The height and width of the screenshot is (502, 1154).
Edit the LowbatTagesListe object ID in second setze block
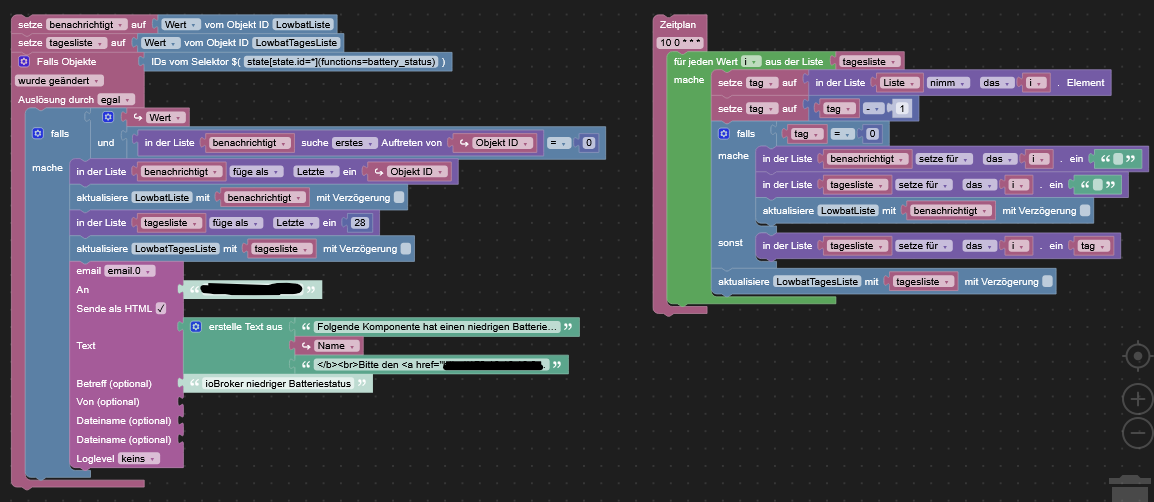point(297,43)
